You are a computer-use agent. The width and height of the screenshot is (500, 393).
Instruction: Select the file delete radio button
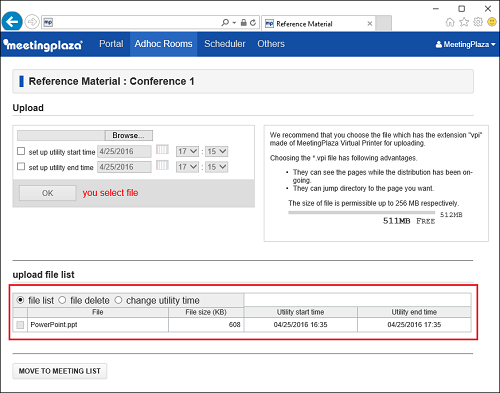(x=62, y=300)
